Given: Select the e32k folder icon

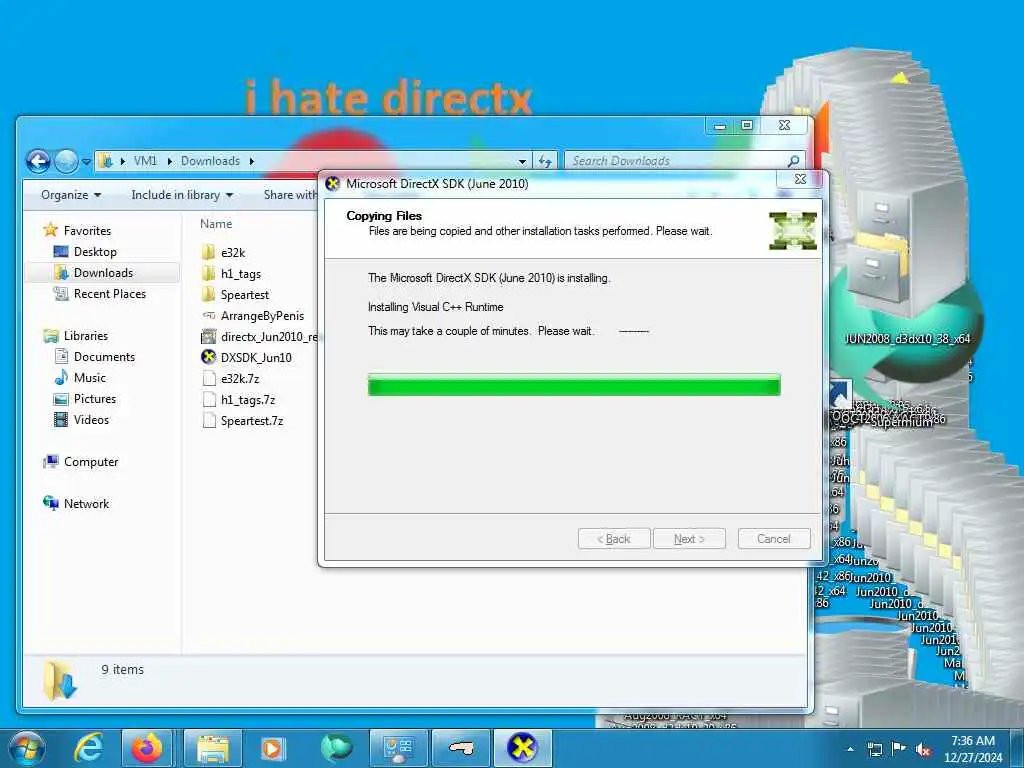Looking at the screenshot, I should click(208, 252).
